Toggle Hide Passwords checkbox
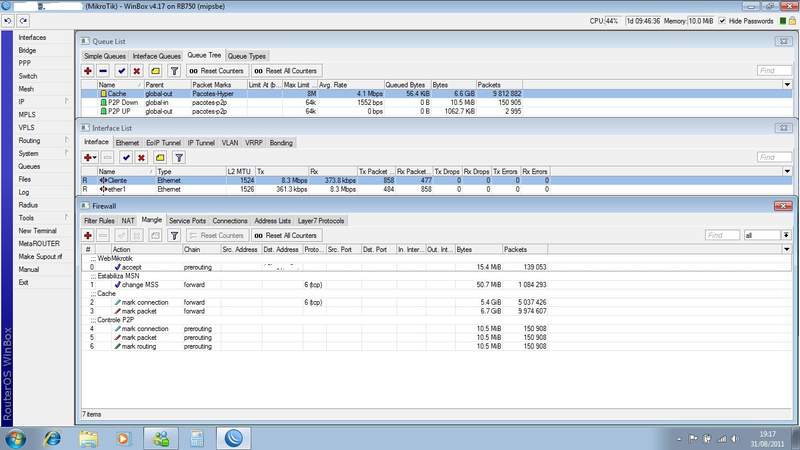 click(722, 21)
